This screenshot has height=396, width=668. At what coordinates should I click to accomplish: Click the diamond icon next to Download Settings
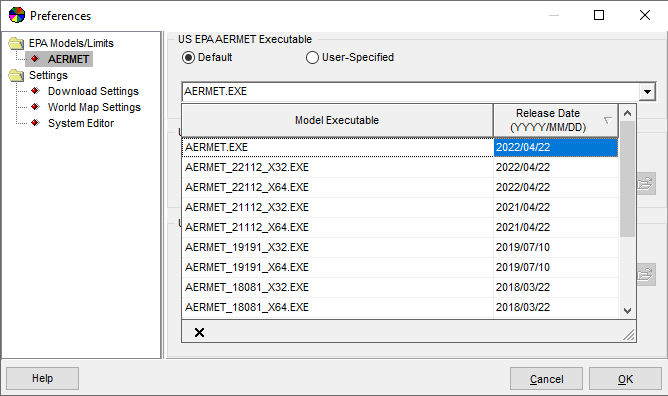point(36,91)
